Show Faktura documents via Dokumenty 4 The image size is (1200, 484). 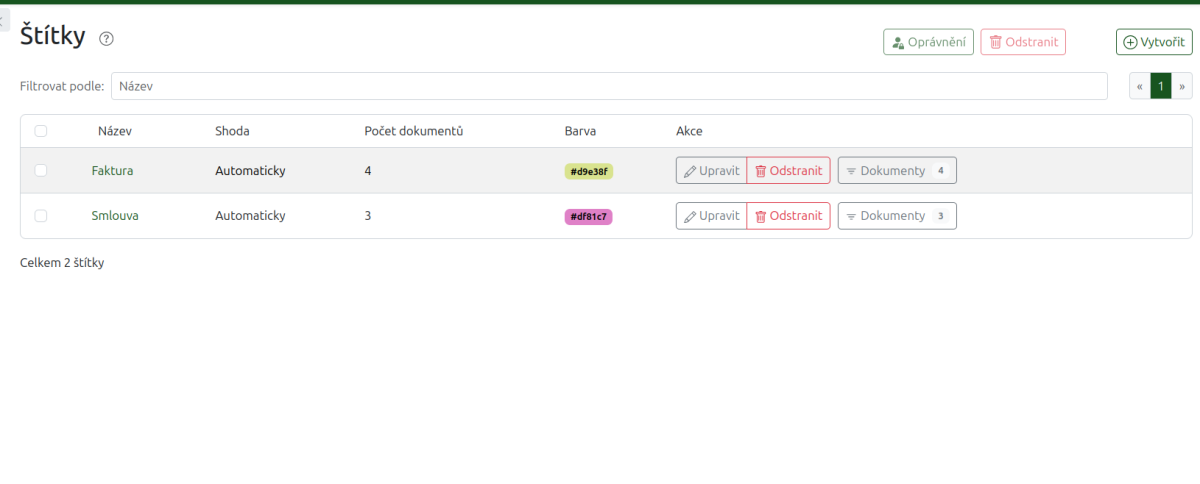[897, 171]
